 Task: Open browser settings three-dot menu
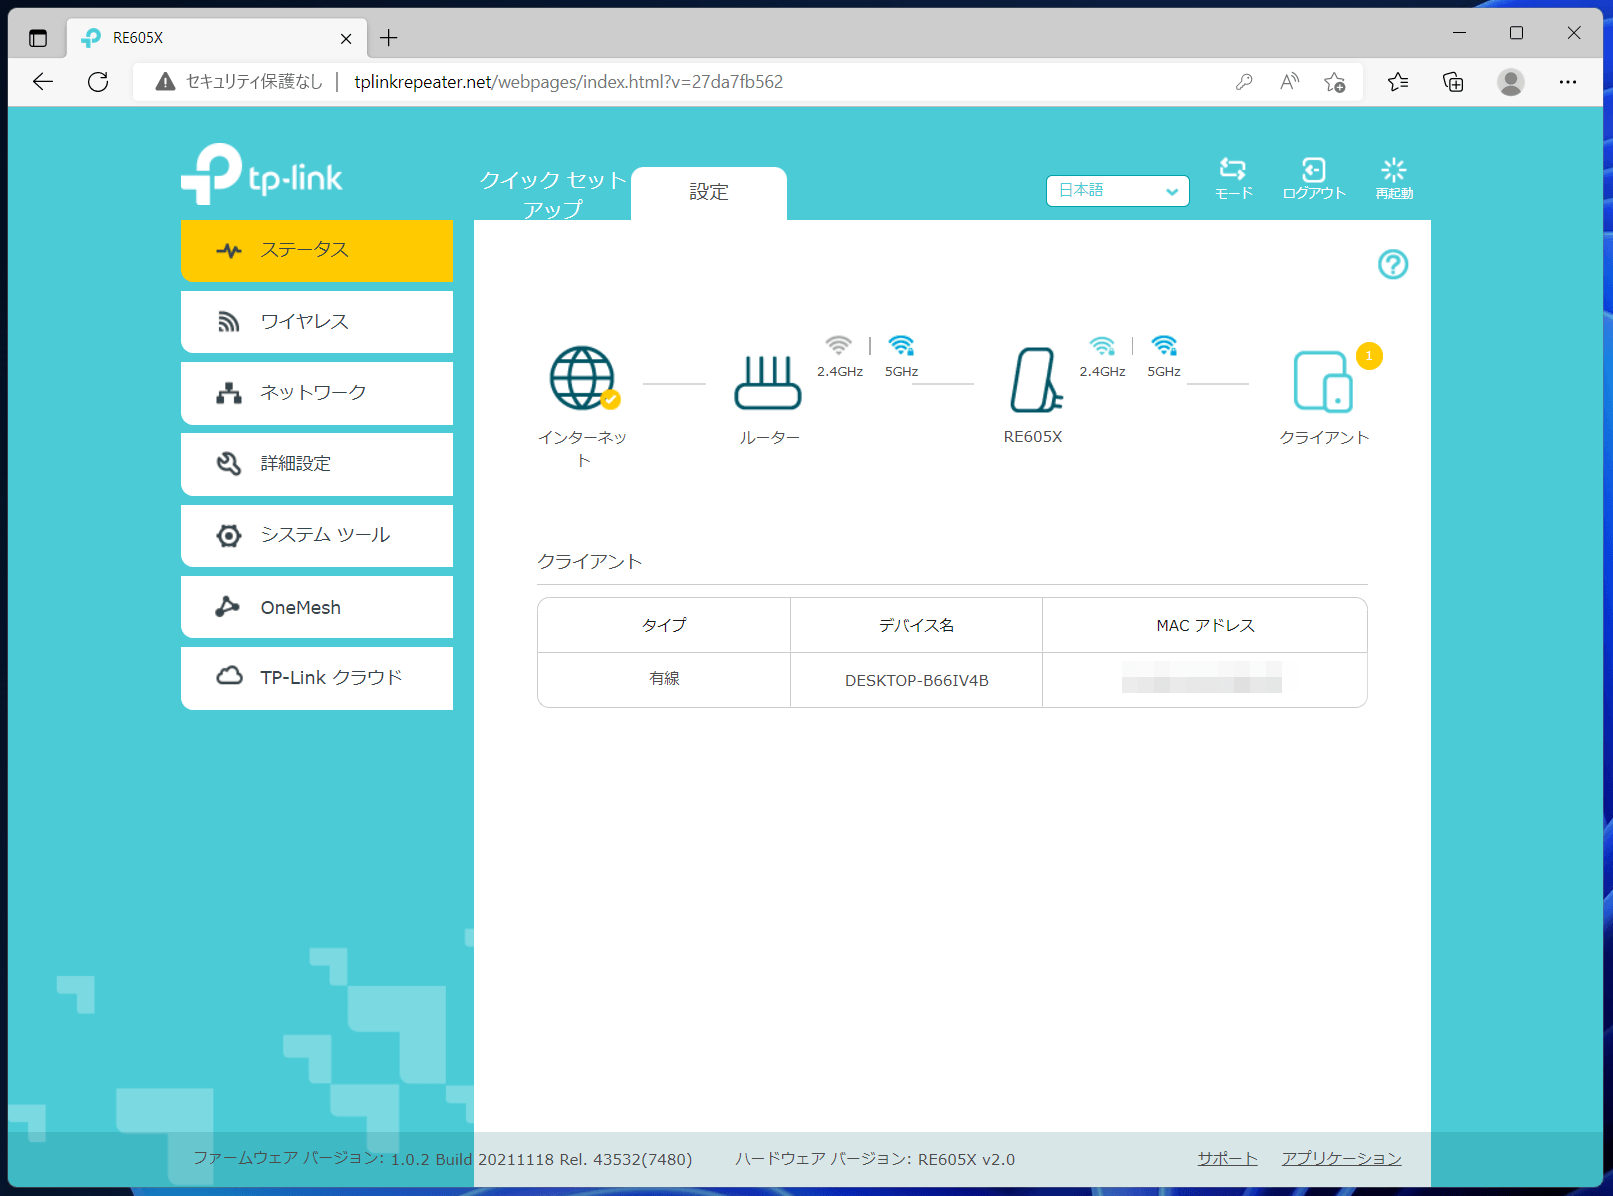pos(1567,82)
